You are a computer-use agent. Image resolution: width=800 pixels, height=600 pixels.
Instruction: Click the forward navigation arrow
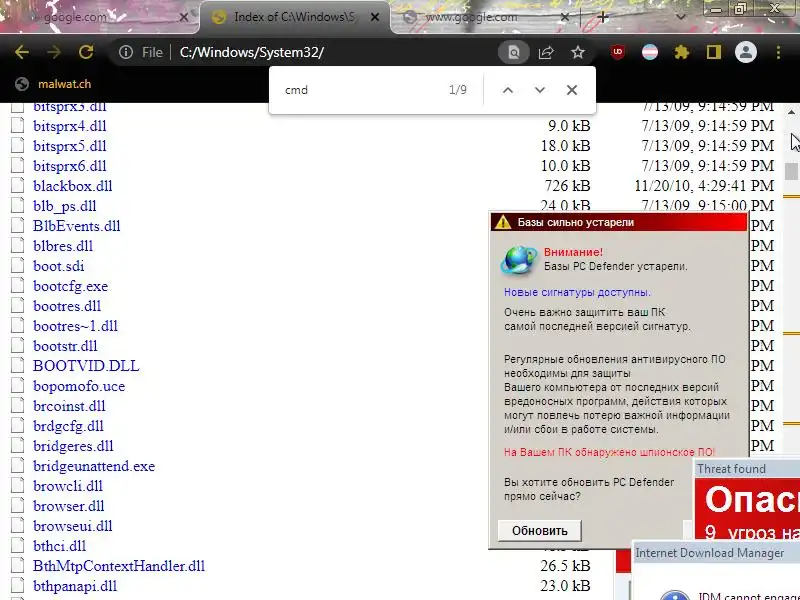pyautogui.click(x=54, y=52)
